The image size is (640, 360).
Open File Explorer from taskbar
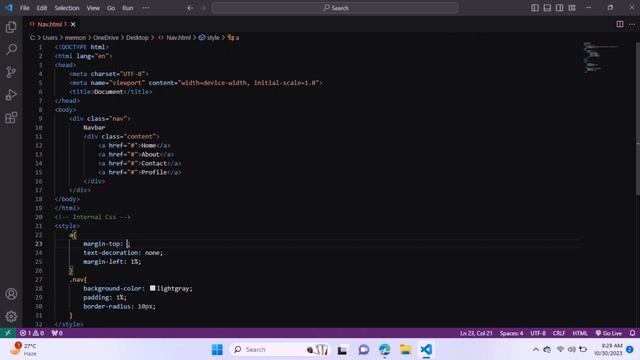(x=405, y=349)
